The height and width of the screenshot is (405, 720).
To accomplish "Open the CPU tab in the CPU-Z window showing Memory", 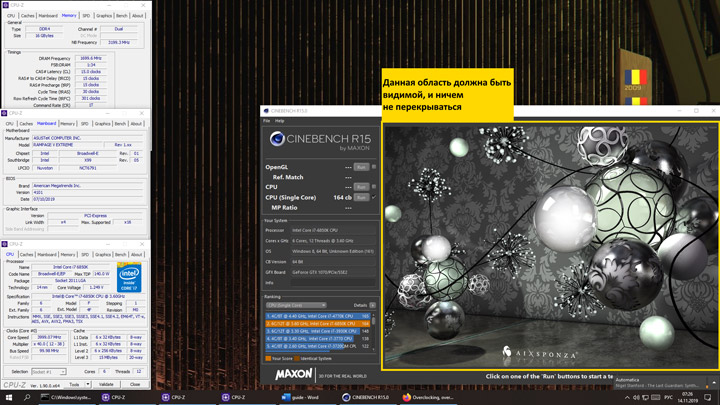I will (11, 16).
